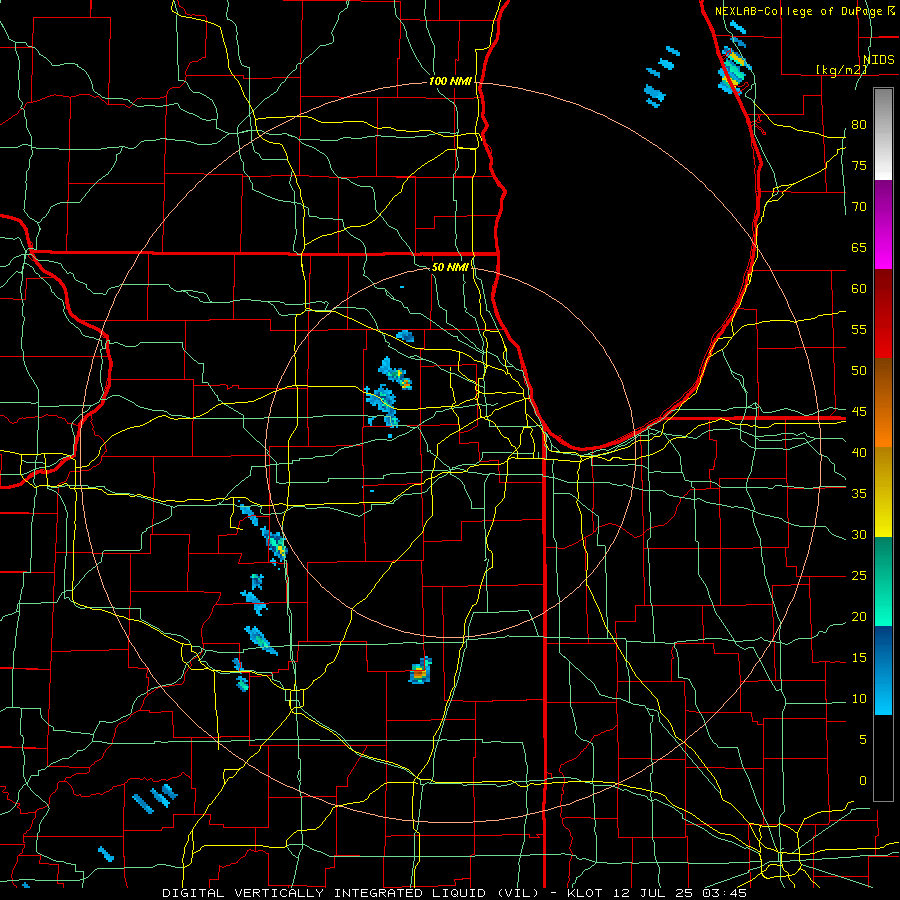Screen dimensions: 900x900
Task: Click the red-core storm cell below the 50 NMI ring
Action: (421, 671)
